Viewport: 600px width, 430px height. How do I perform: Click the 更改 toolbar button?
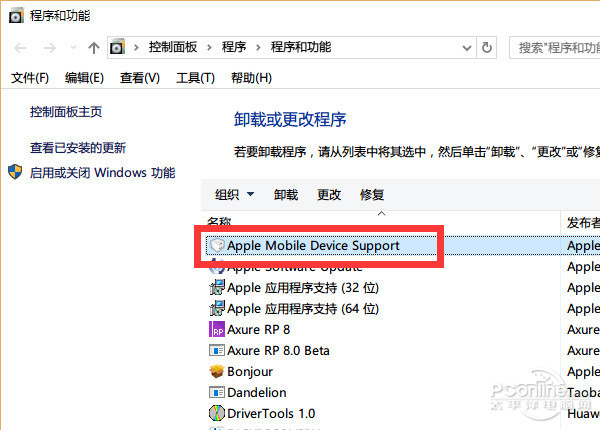329,195
